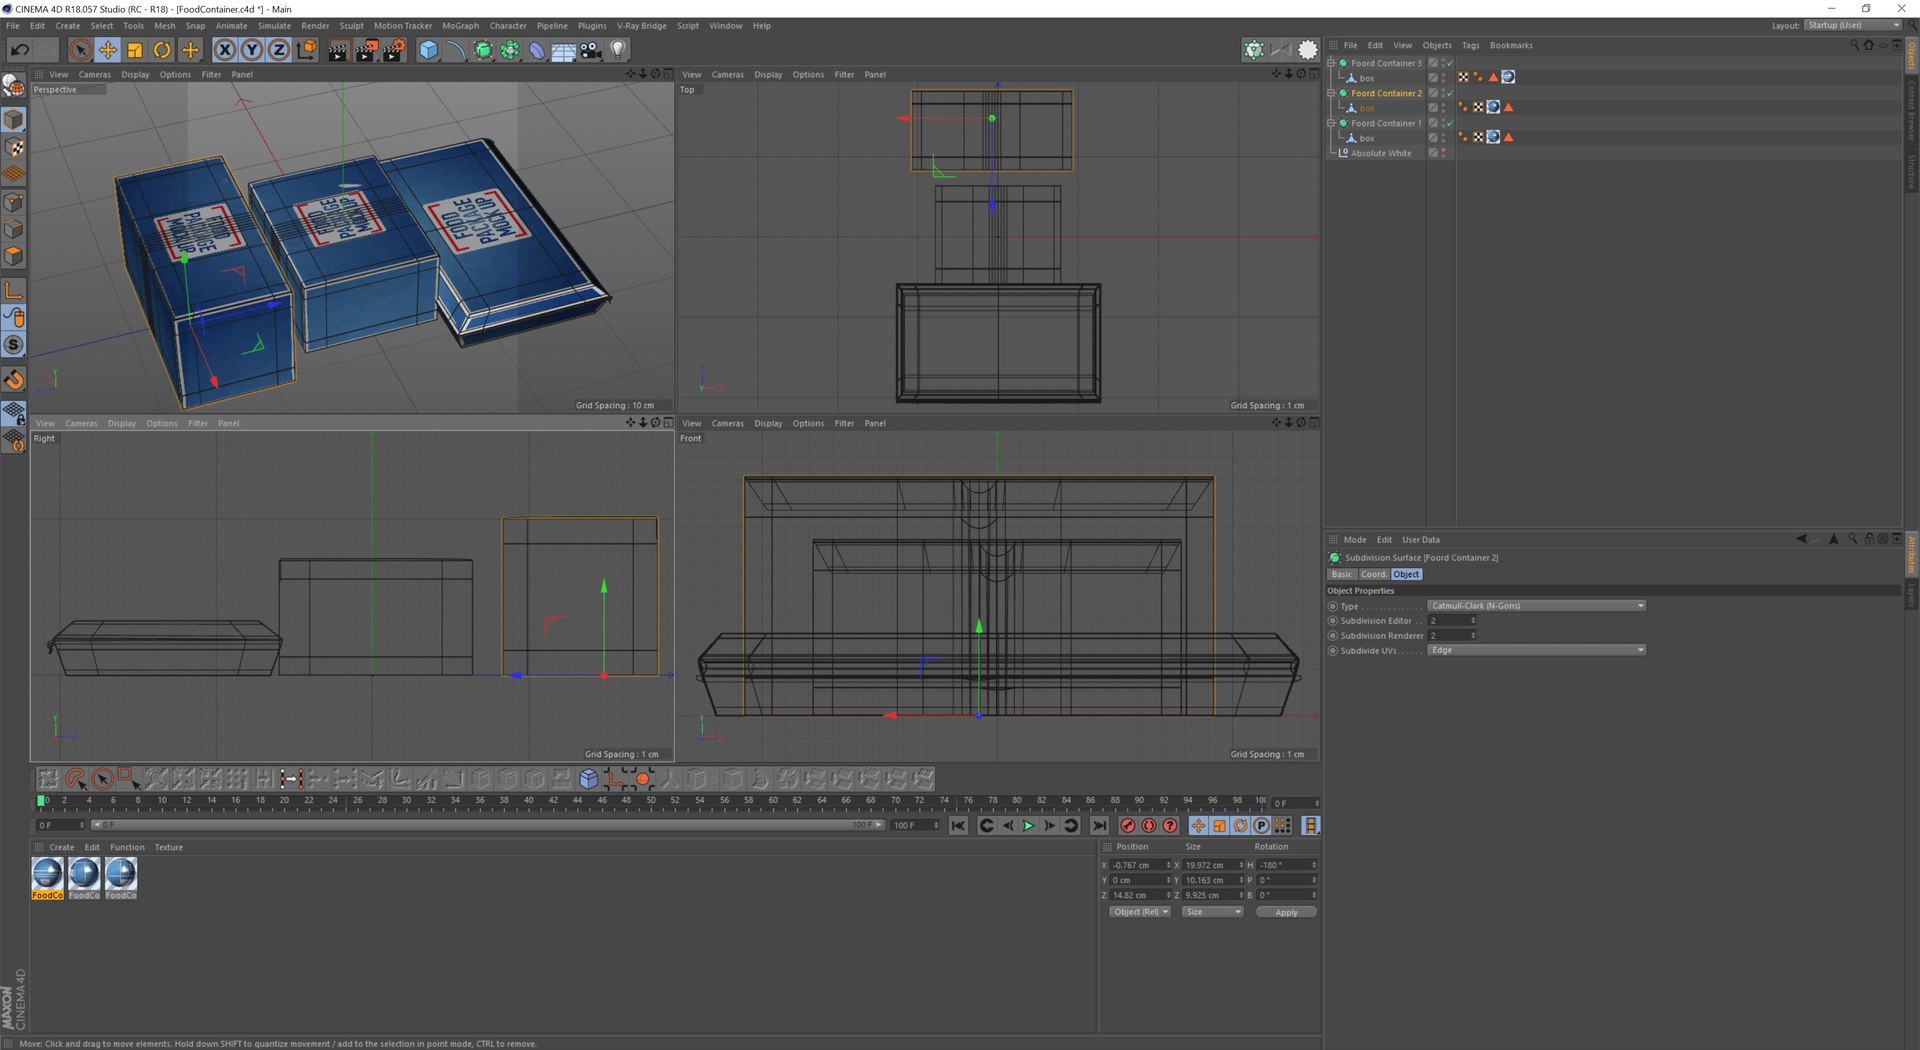Click the Apply button in coordinates
The image size is (1920, 1050).
click(x=1286, y=912)
